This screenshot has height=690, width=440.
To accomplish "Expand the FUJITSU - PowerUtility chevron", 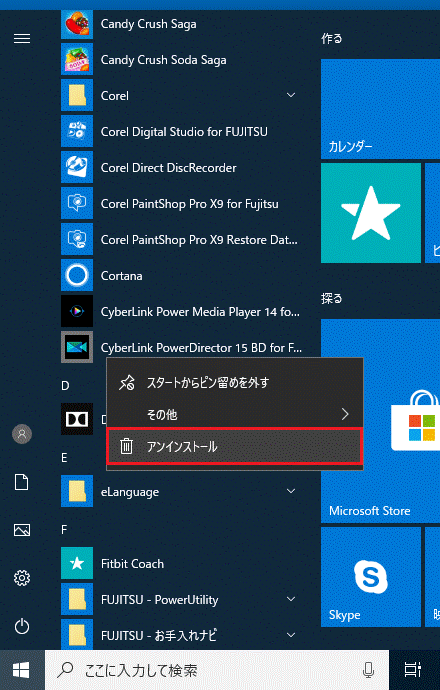I will (x=291, y=599).
